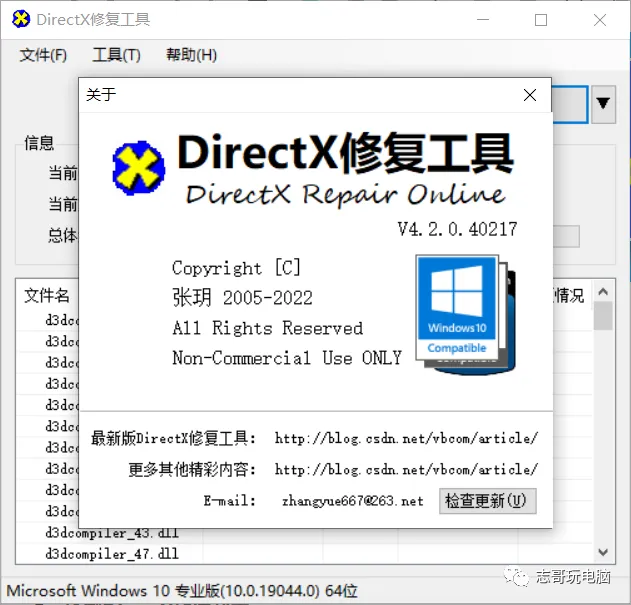This screenshot has height=605, width=631.
Task: Click the file list scrollbar up arrow
Action: [x=603, y=292]
